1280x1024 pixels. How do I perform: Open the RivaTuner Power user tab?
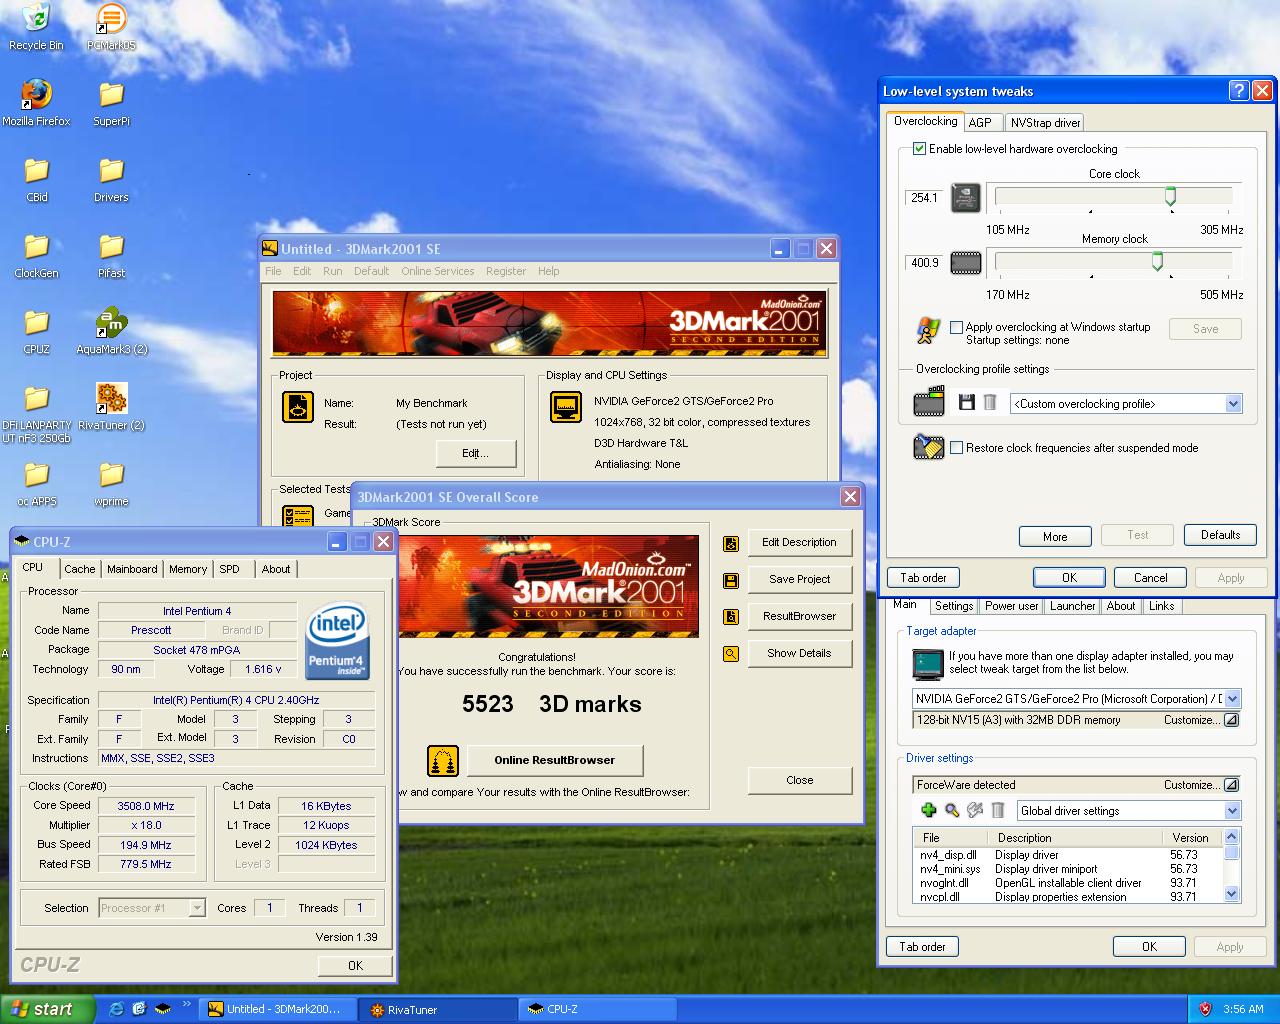click(x=1012, y=606)
